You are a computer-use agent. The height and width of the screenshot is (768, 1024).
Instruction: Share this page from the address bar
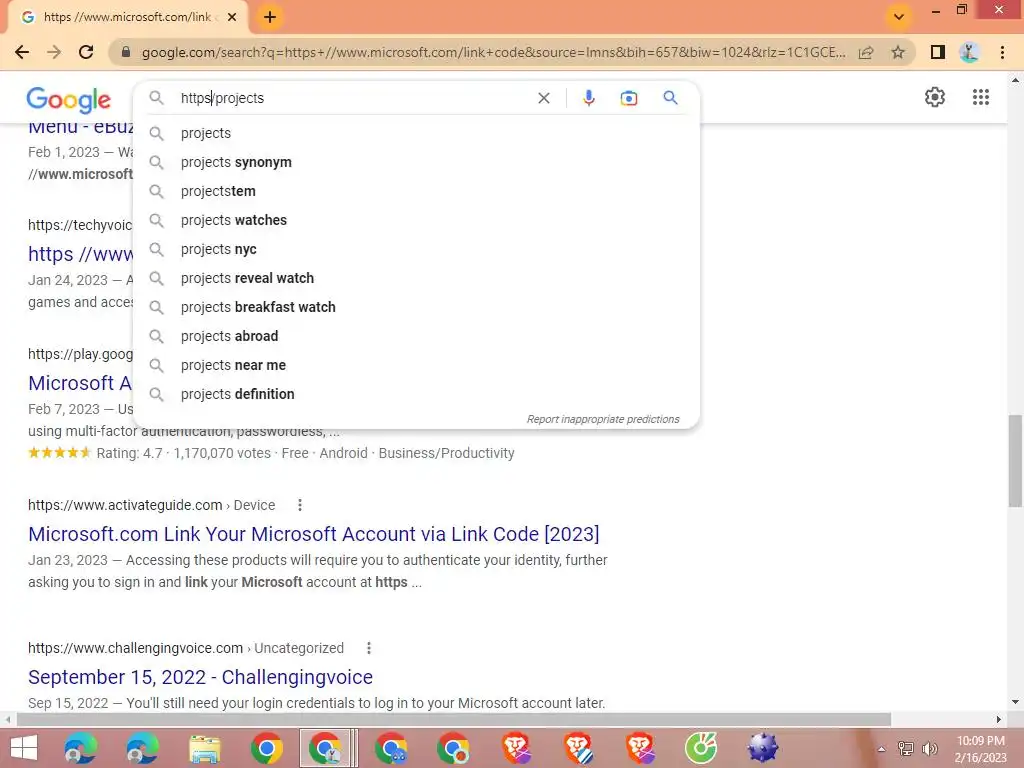pos(866,52)
